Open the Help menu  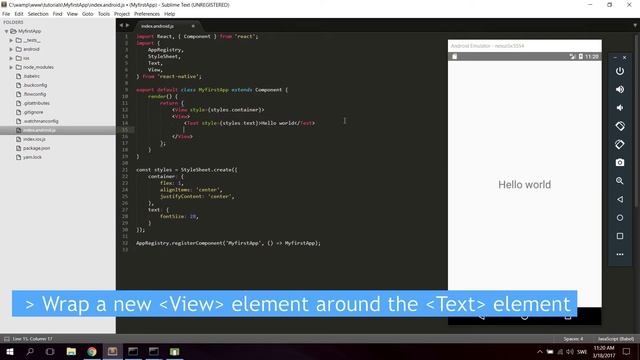[x=169, y=14]
